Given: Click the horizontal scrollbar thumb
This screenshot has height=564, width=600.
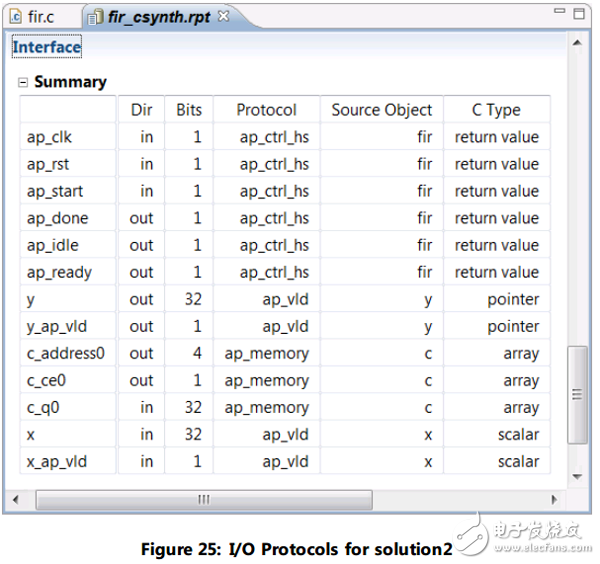Looking at the screenshot, I should pyautogui.click(x=200, y=498).
